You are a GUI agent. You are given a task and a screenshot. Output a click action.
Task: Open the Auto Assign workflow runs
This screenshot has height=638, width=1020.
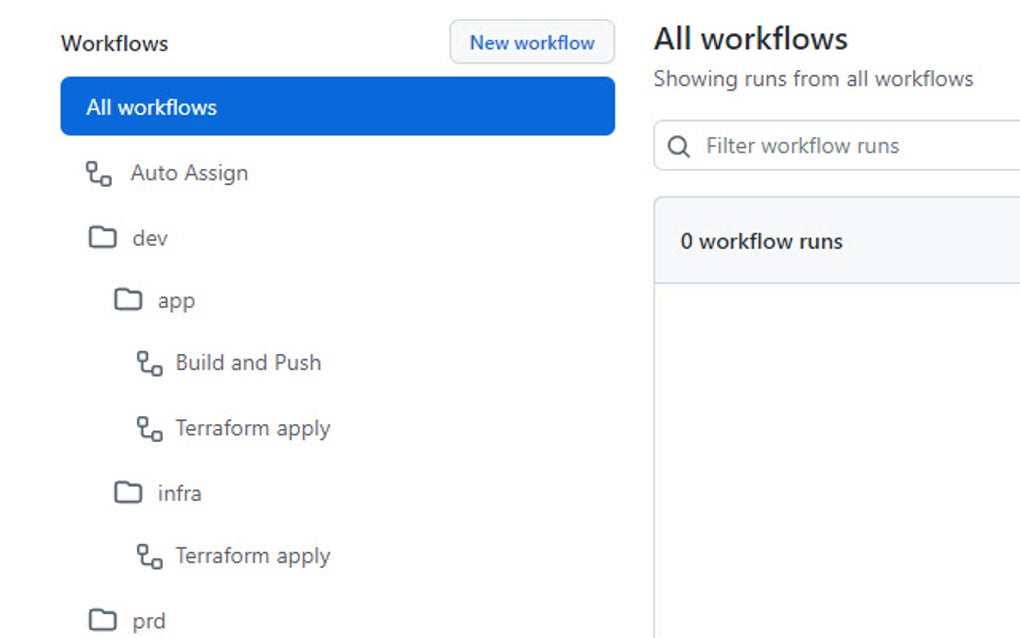[x=189, y=172]
